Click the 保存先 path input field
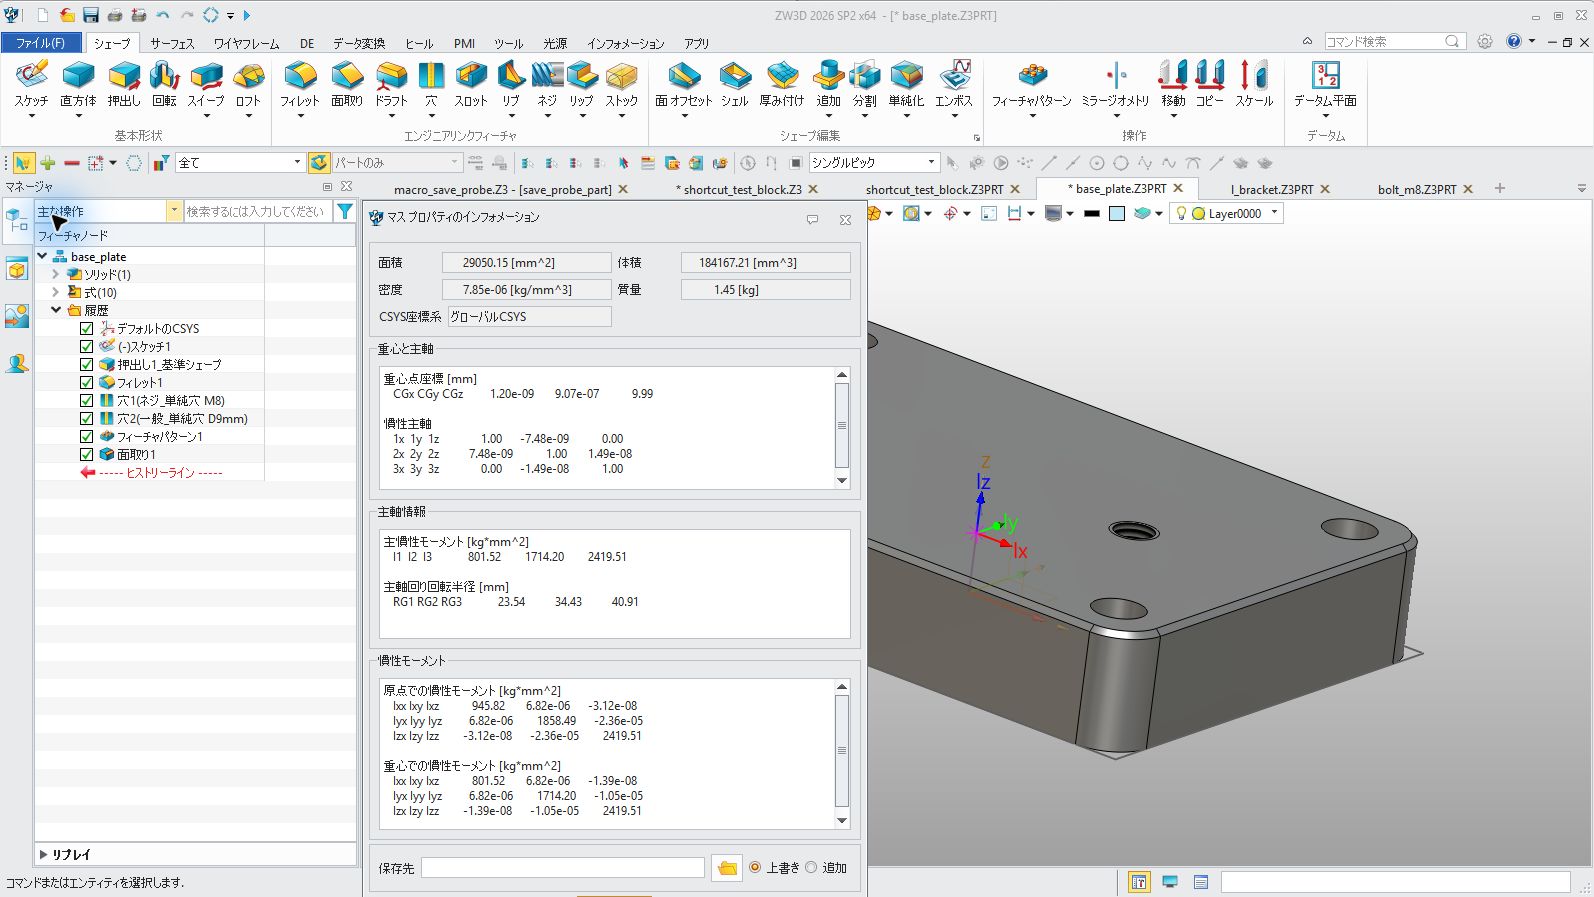This screenshot has height=897, width=1594. pos(562,867)
